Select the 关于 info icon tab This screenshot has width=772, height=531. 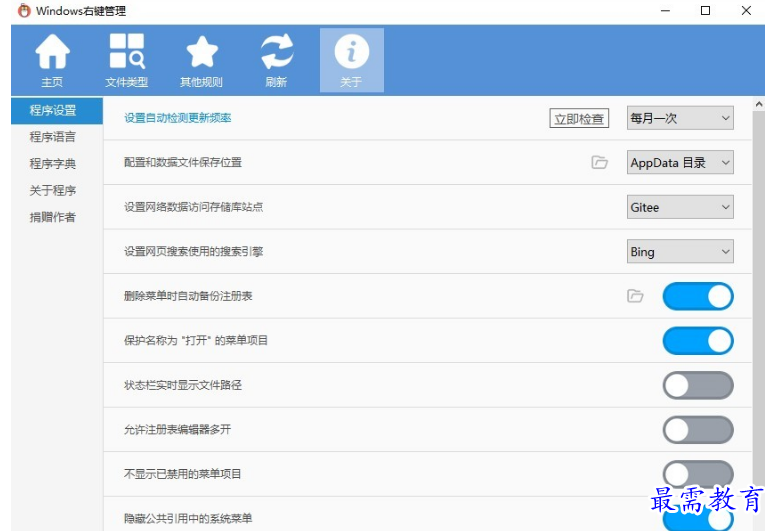coord(352,60)
